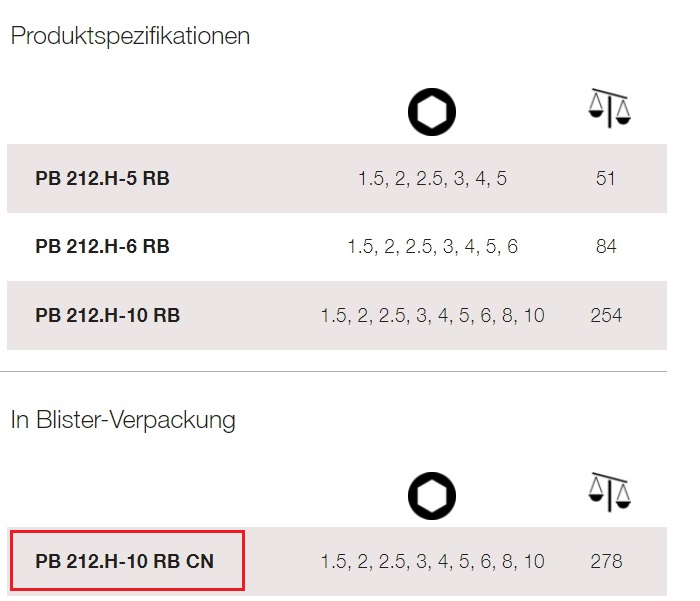Select product PB 212.H-6 RB
This screenshot has height=601, width=700.
pos(102,246)
